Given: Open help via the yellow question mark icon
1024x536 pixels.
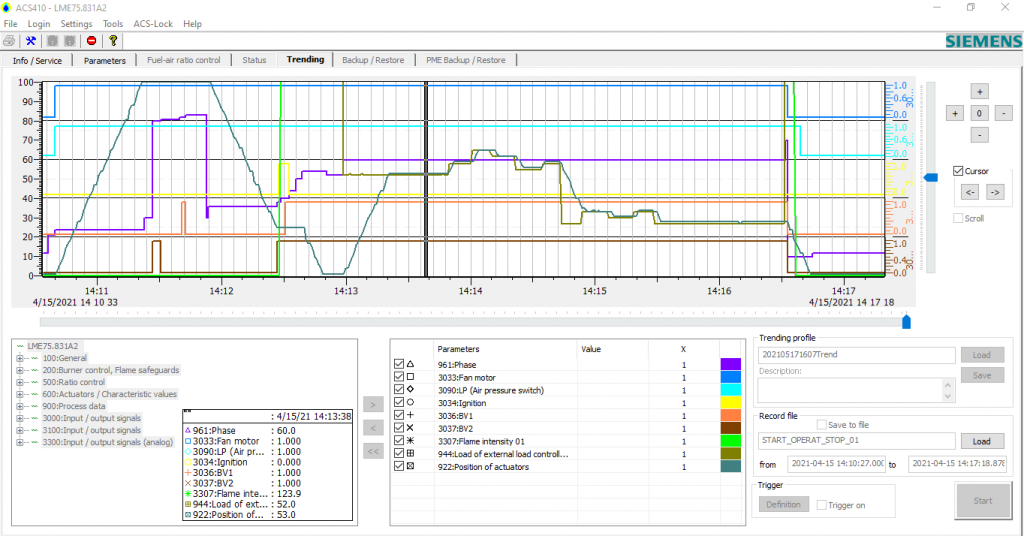Looking at the screenshot, I should coord(113,41).
